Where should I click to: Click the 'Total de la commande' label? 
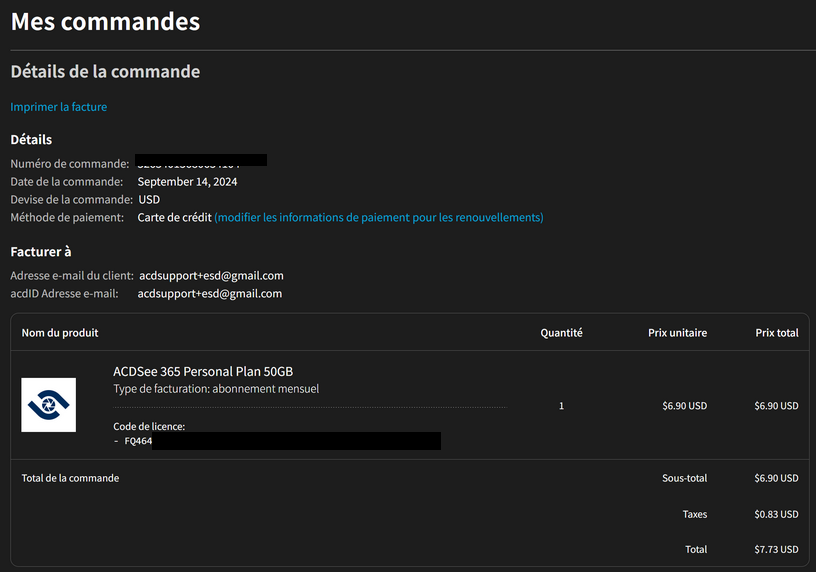click(70, 478)
